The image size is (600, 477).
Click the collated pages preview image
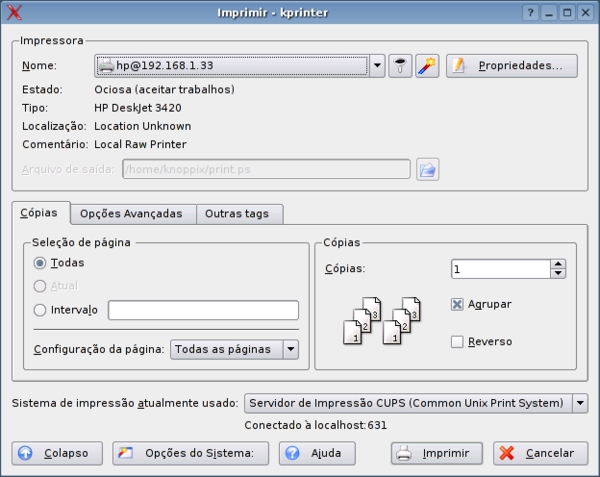(x=382, y=321)
